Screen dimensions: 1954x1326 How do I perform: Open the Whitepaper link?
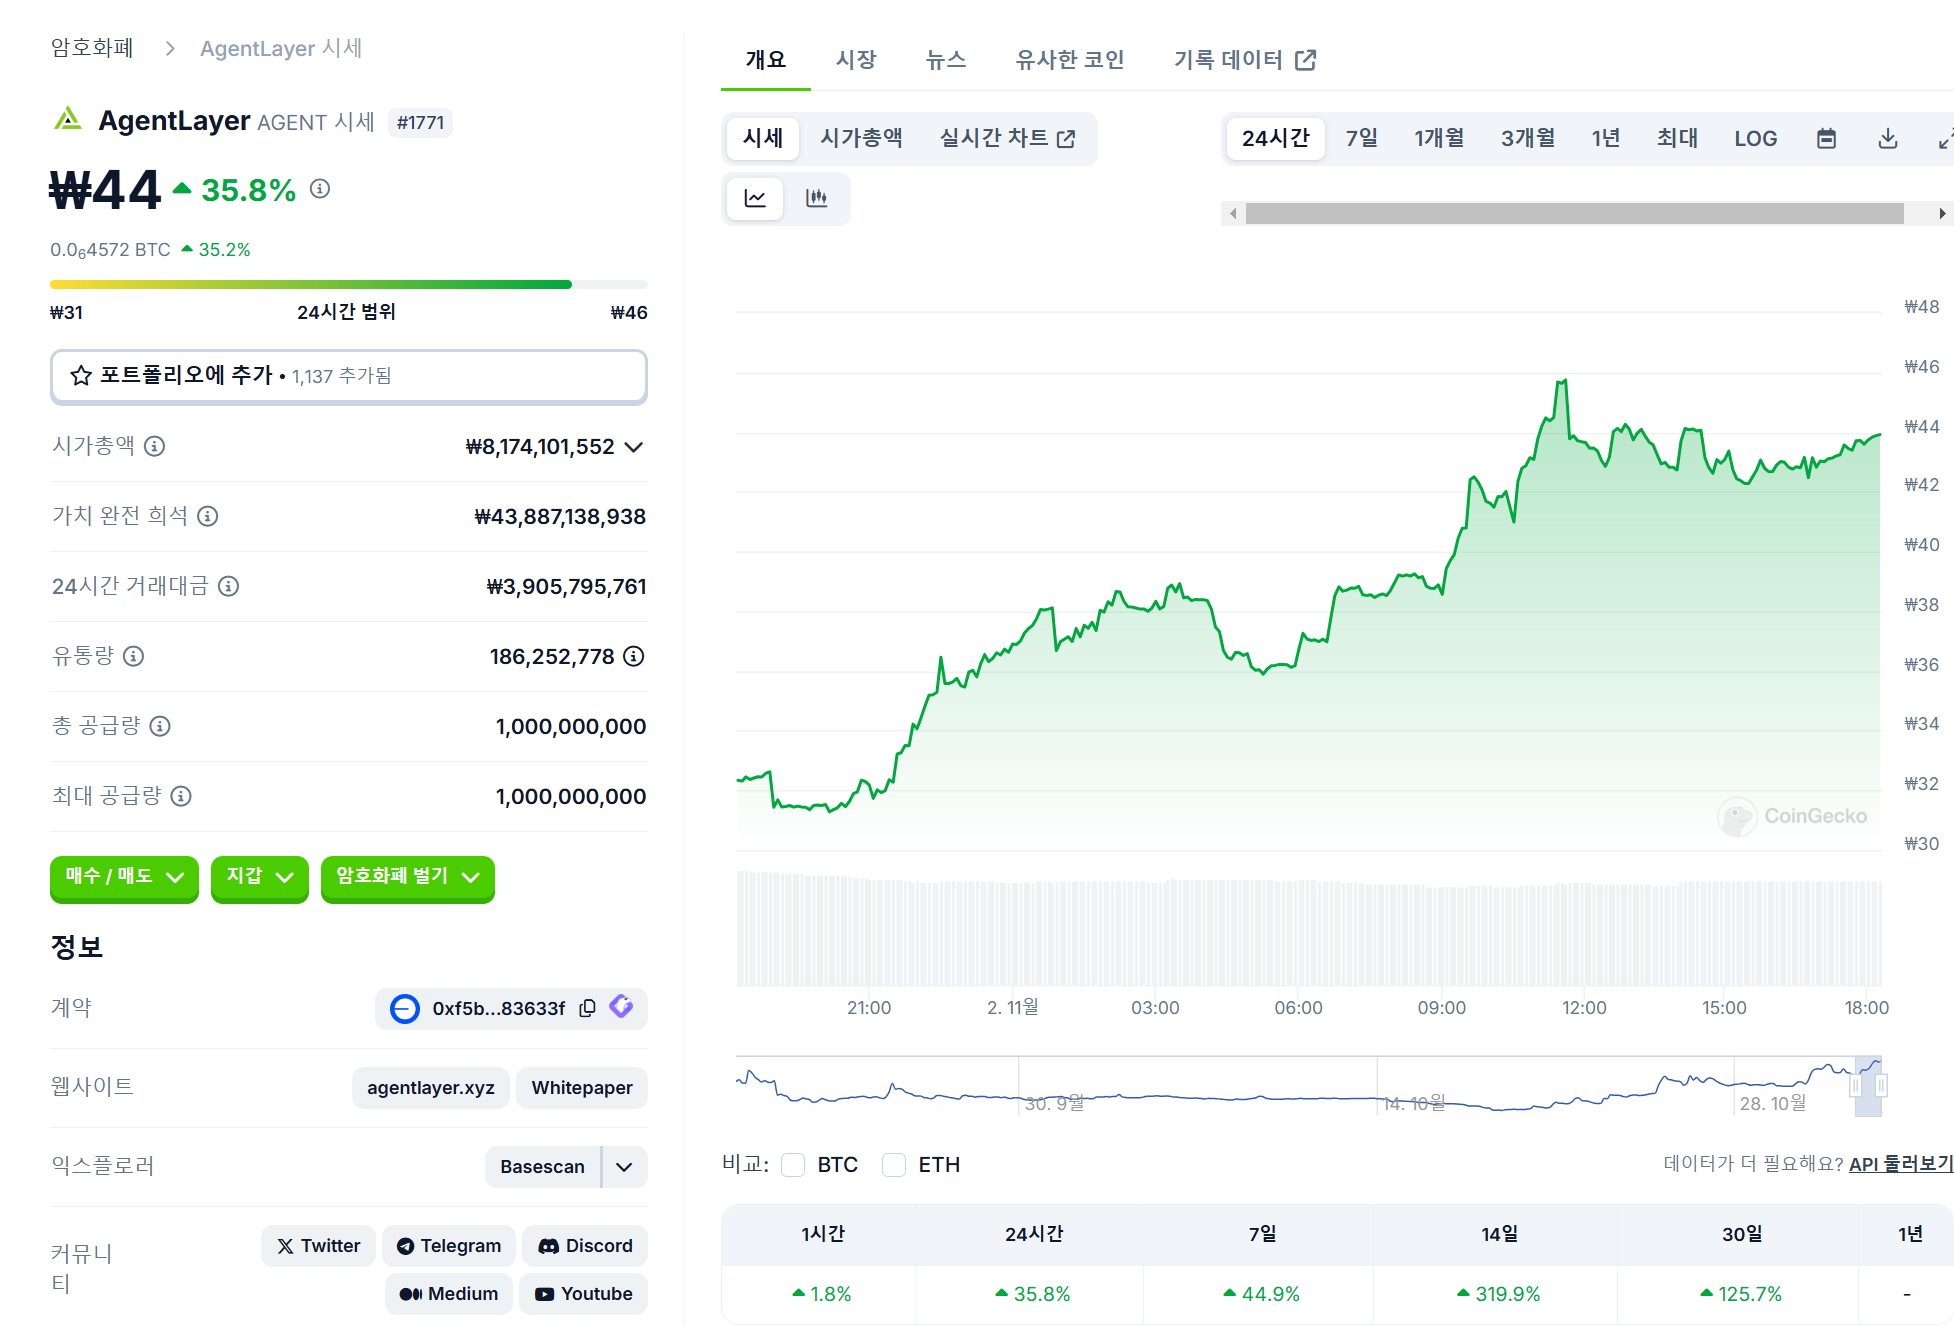pos(582,1088)
